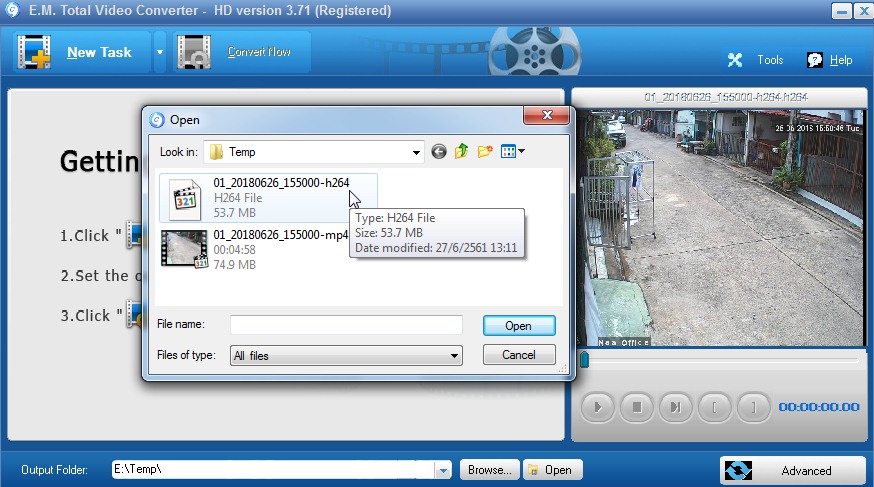Step to next frame in preview
The width and height of the screenshot is (874, 487).
676,407
